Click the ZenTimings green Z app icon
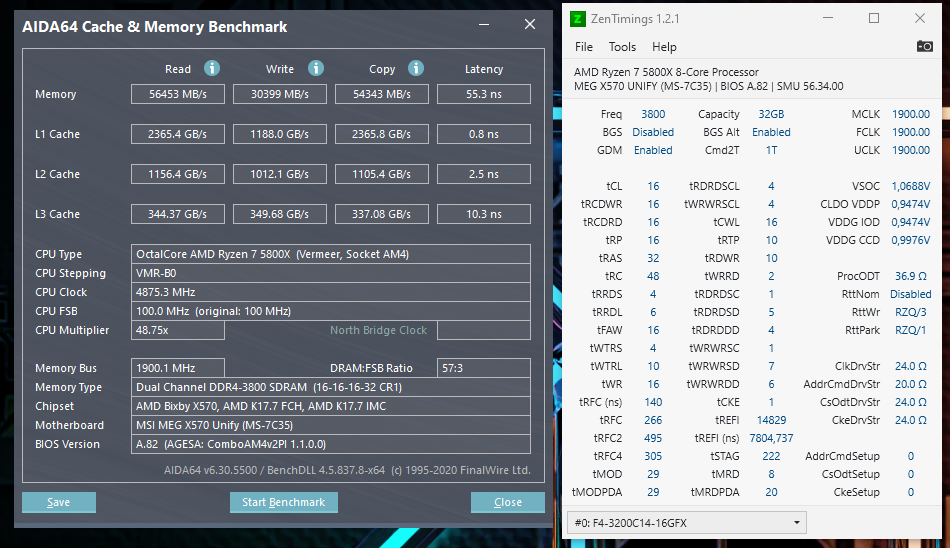Screen dimensions: 950x548 (x=577, y=19)
